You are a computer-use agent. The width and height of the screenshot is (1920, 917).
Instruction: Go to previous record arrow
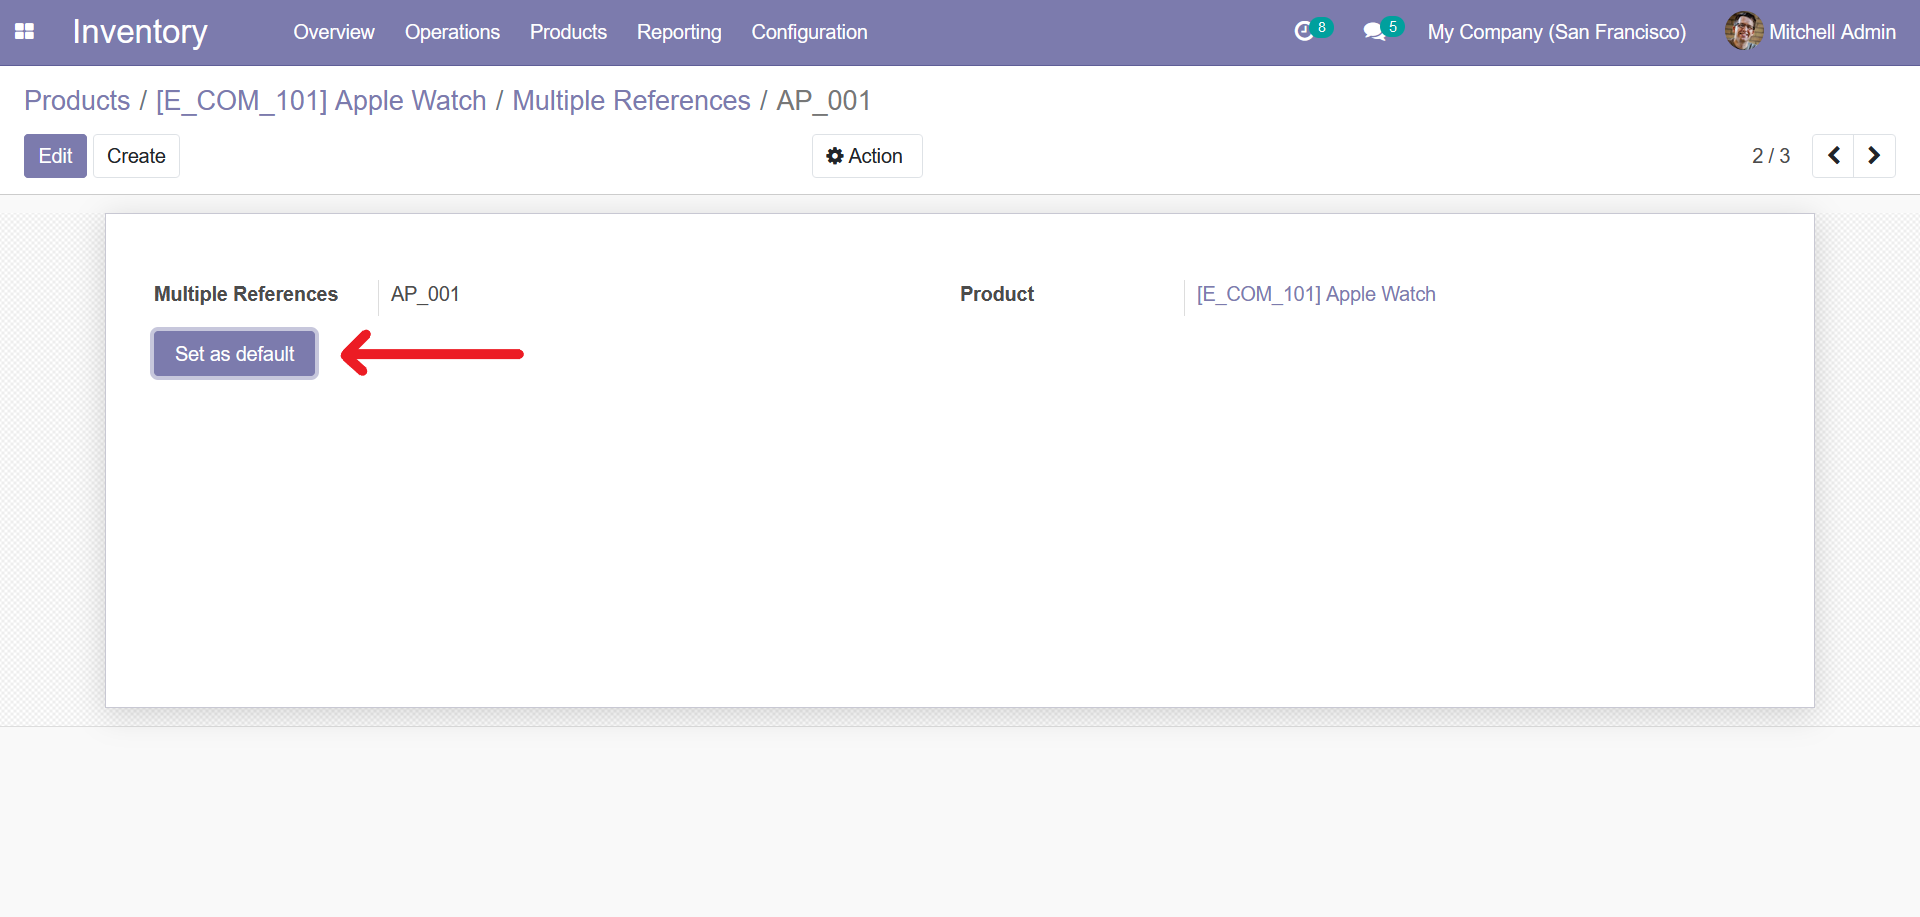(x=1834, y=156)
